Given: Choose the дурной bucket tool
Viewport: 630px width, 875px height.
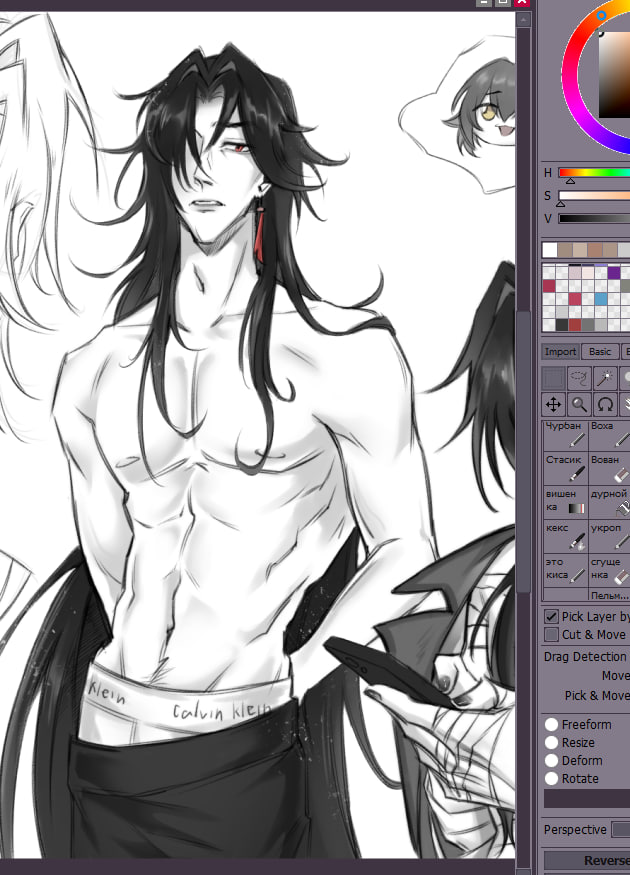Looking at the screenshot, I should coord(609,502).
